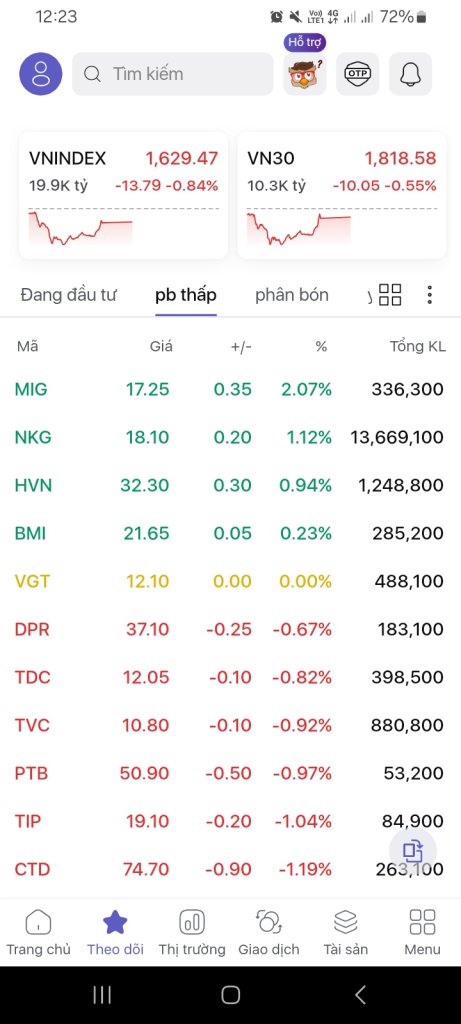
Task: Switch watchlist to grid view icon
Action: [x=390, y=295]
